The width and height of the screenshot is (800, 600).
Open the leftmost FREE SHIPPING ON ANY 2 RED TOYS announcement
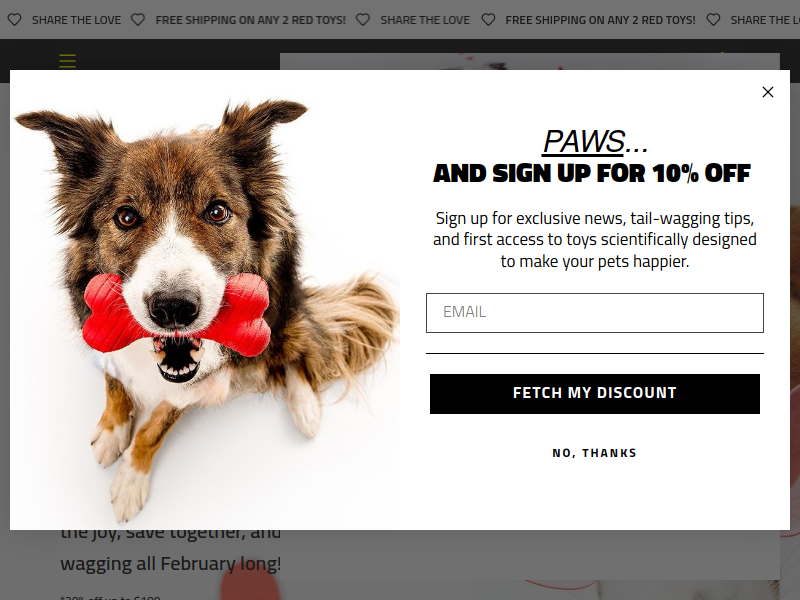click(251, 20)
